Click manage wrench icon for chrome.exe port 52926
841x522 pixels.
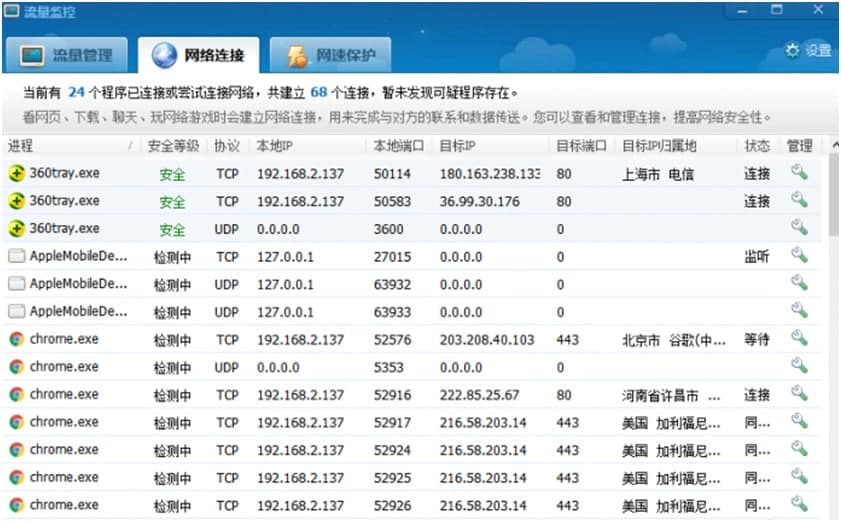point(799,504)
